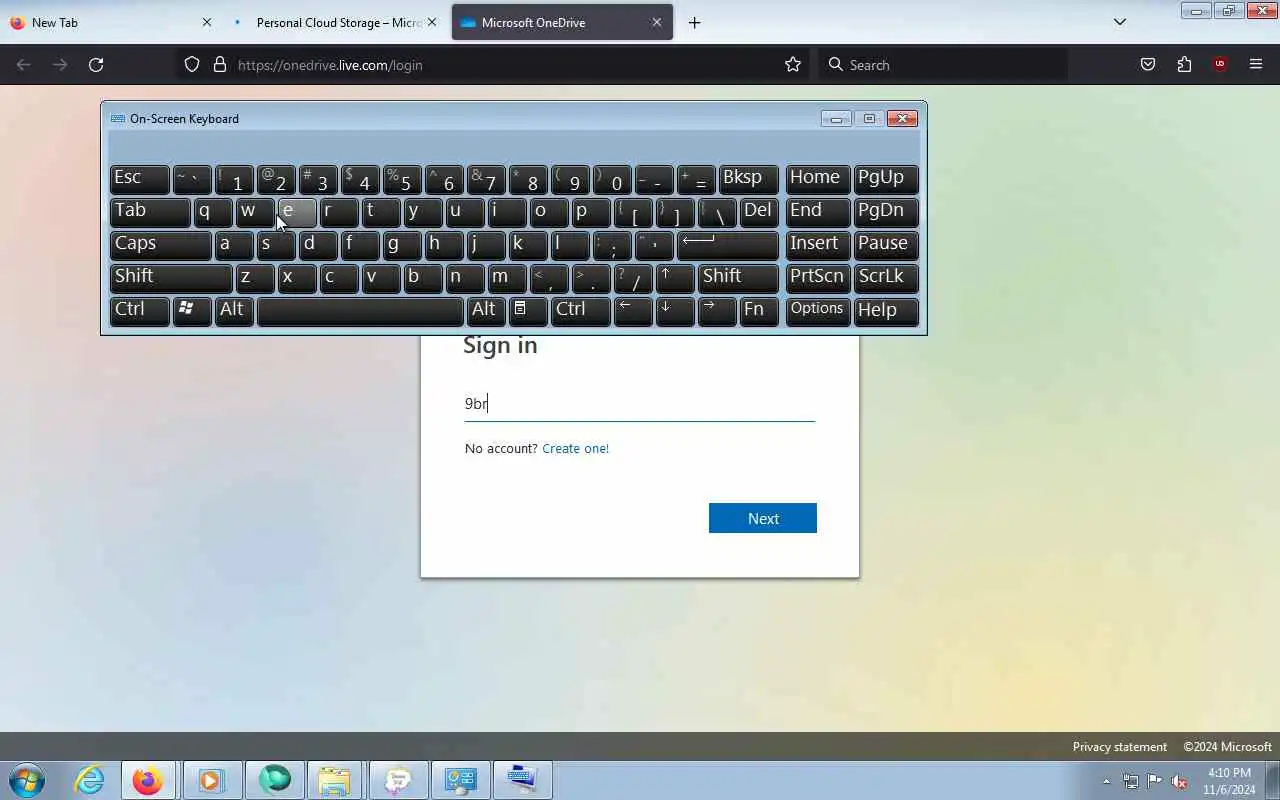Click the PrtScn key on keyboard

click(x=817, y=277)
